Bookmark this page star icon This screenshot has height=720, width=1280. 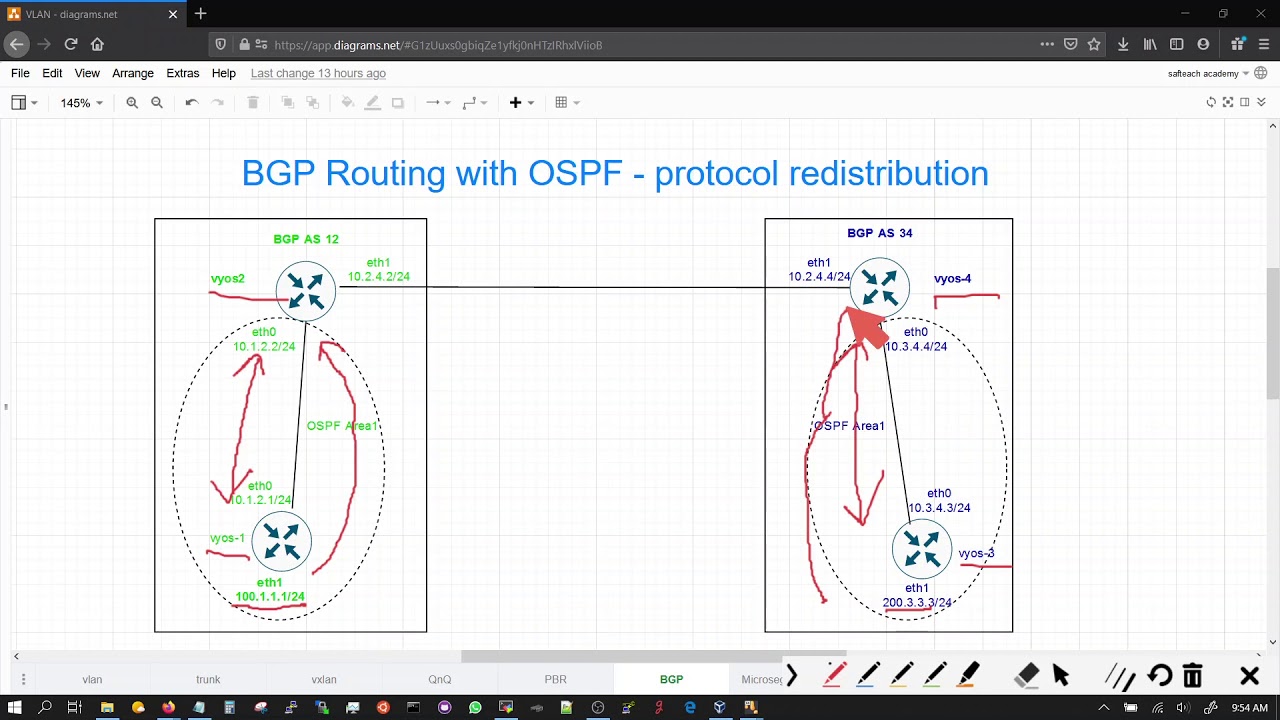tap(1094, 44)
